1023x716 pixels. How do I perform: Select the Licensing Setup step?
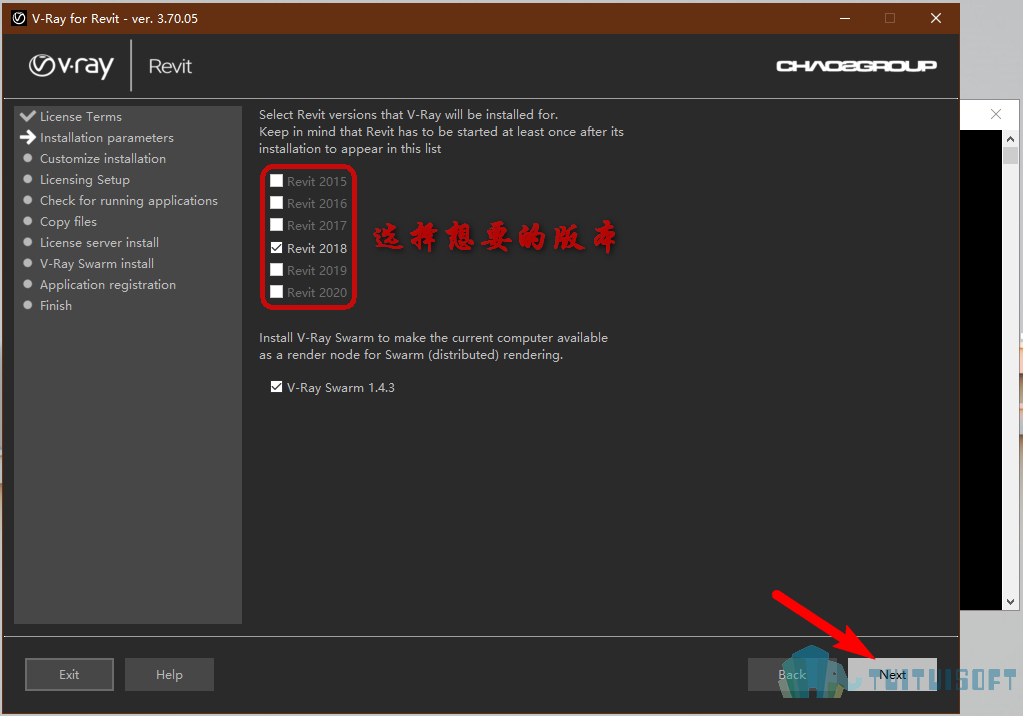[85, 179]
